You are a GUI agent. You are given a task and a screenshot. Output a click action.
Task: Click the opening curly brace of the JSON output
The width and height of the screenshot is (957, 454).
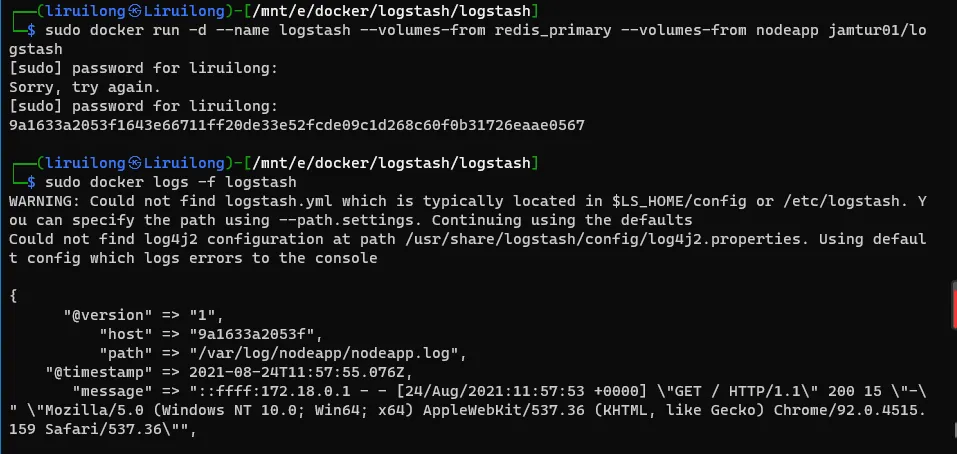[13, 296]
